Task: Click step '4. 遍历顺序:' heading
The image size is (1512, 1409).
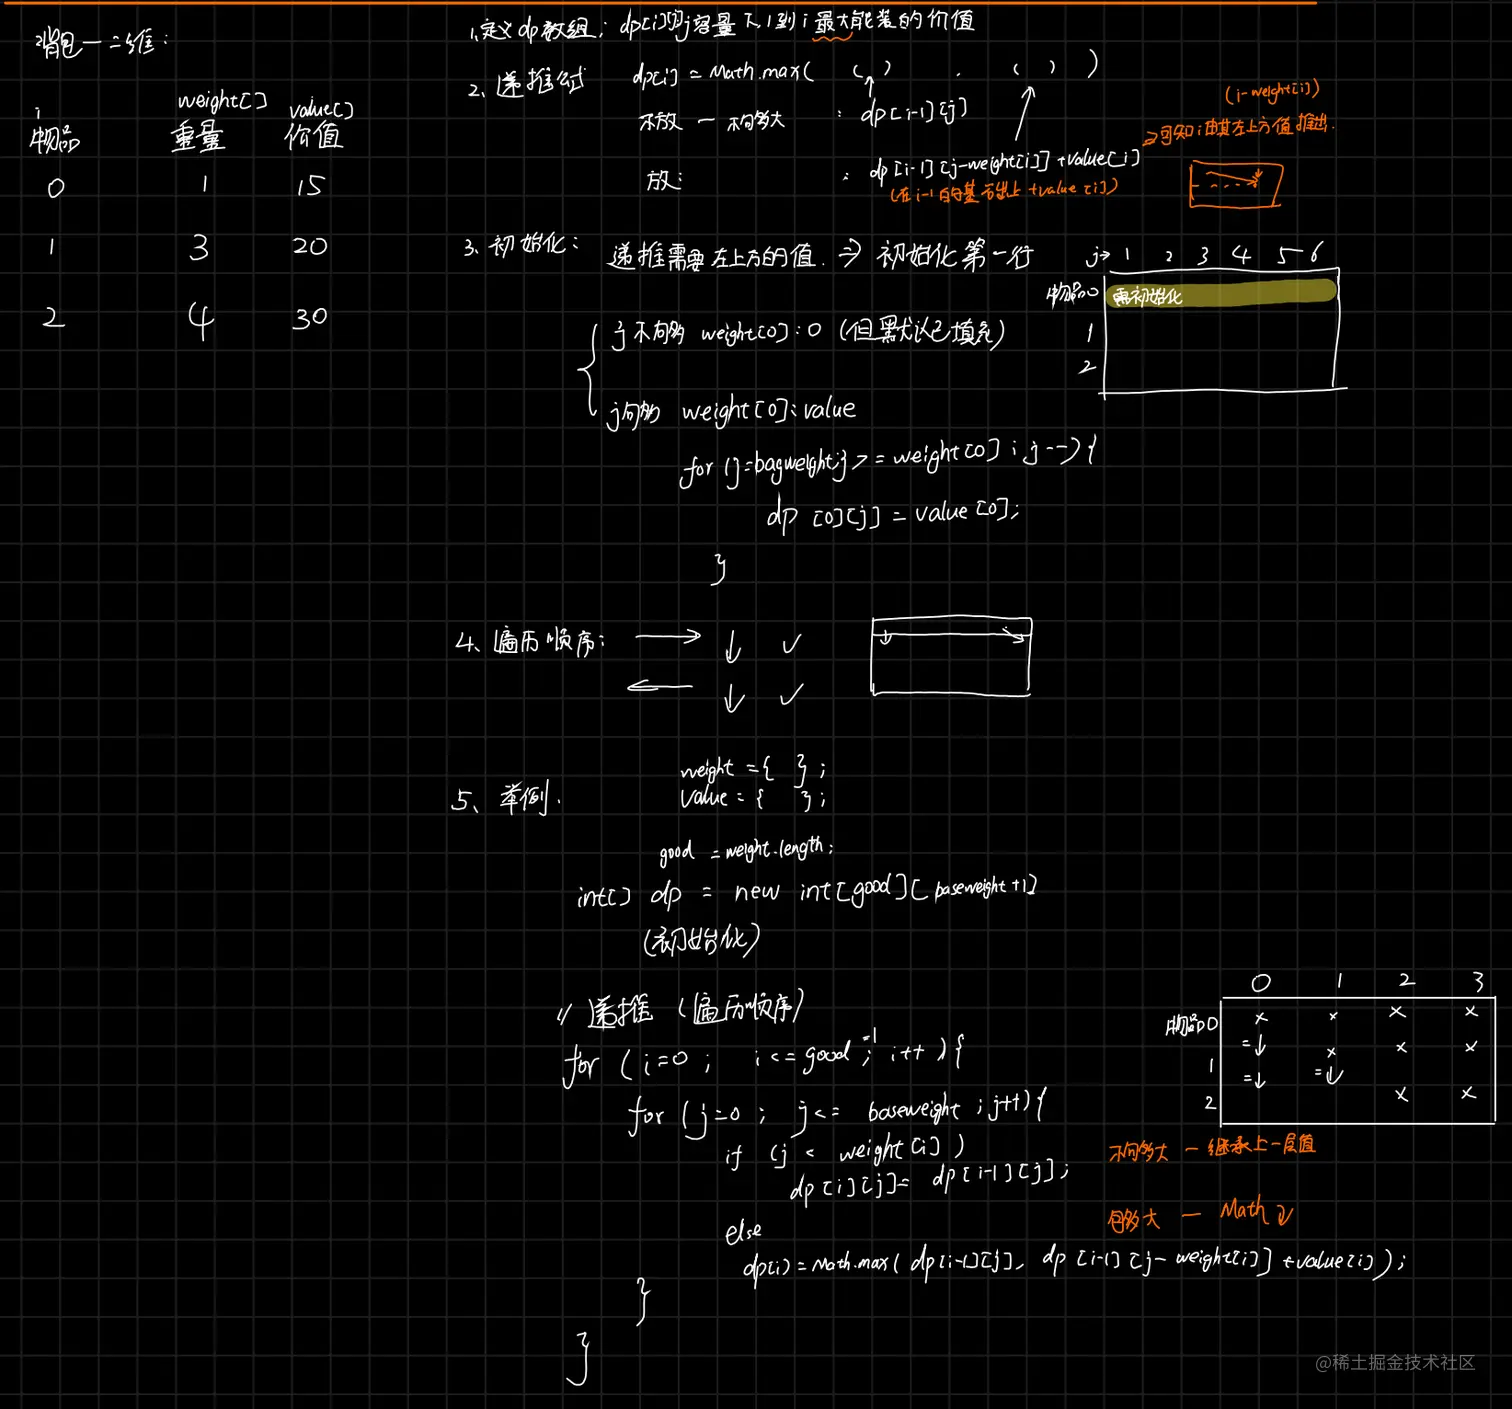Action: coord(530,641)
